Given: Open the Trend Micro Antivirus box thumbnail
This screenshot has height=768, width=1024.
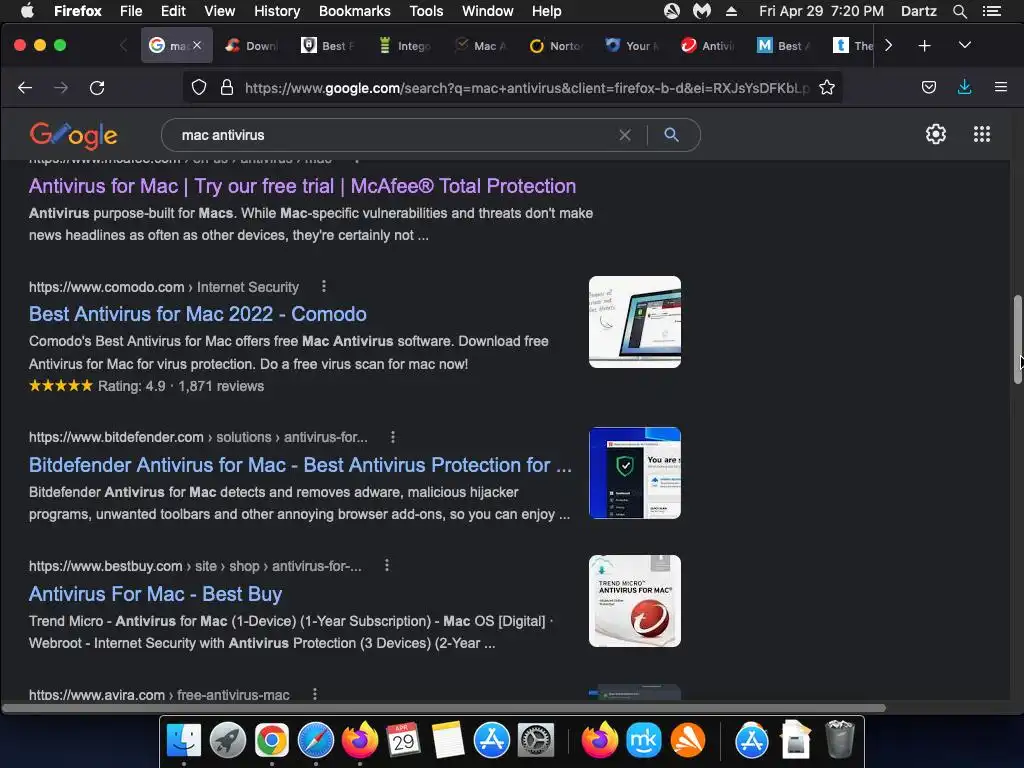Looking at the screenshot, I should [x=635, y=601].
